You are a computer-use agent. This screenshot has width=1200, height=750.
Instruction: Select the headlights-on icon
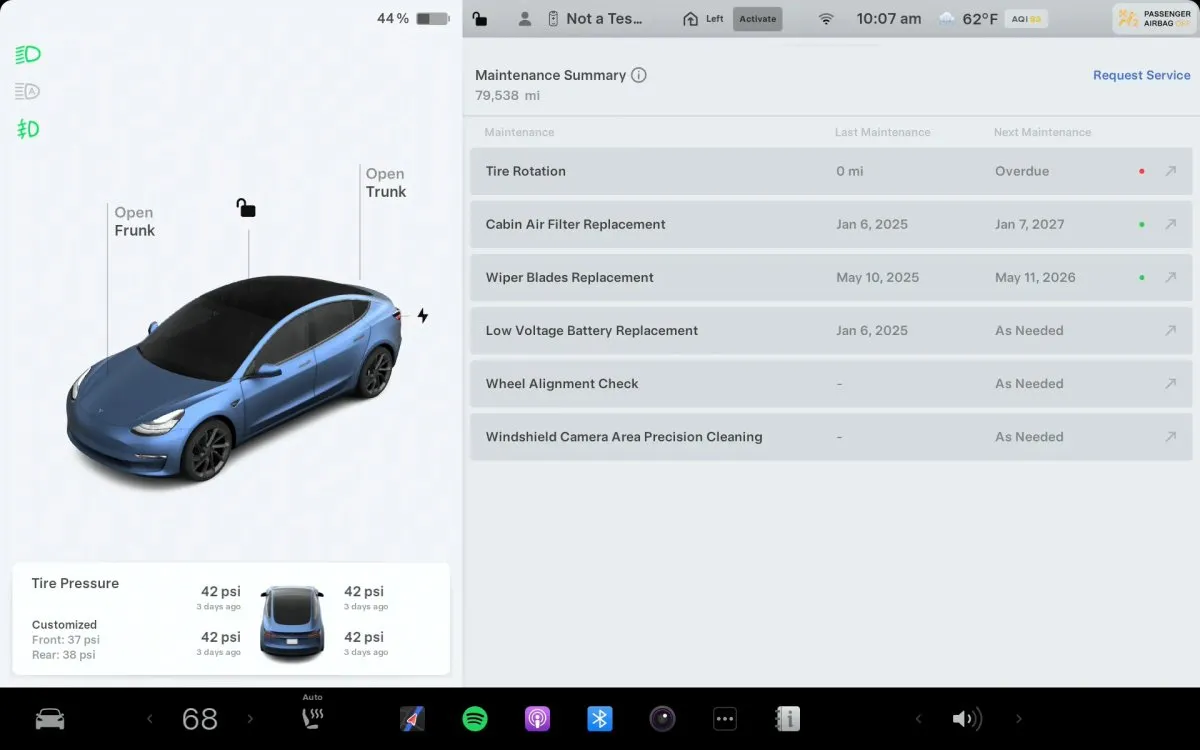click(27, 54)
